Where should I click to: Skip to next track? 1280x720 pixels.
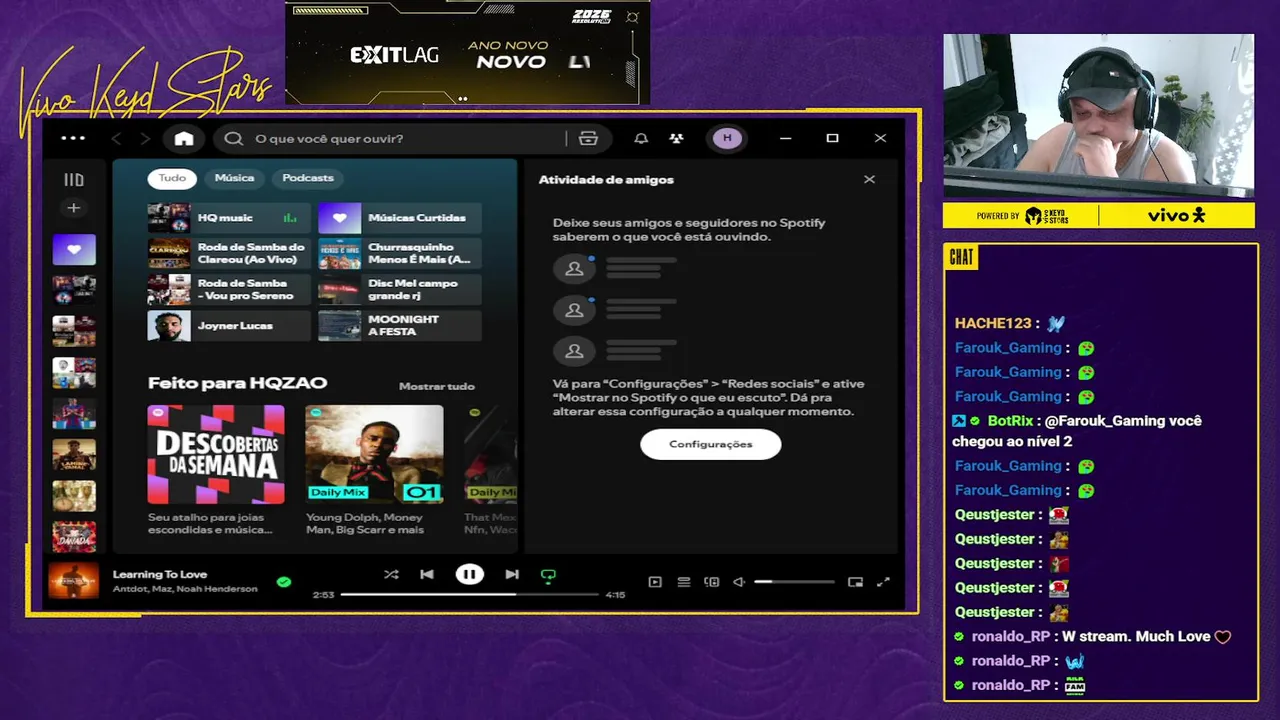[x=512, y=574]
